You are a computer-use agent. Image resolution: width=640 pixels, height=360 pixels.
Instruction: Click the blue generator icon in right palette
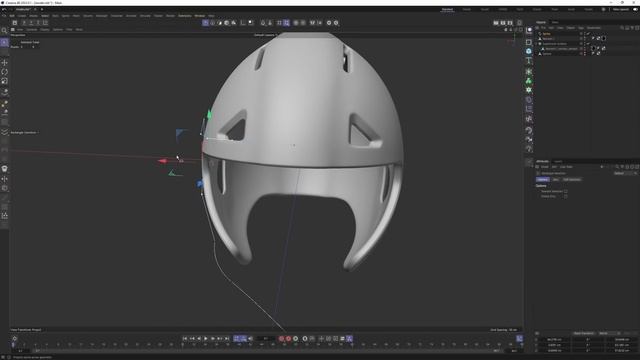point(529,51)
